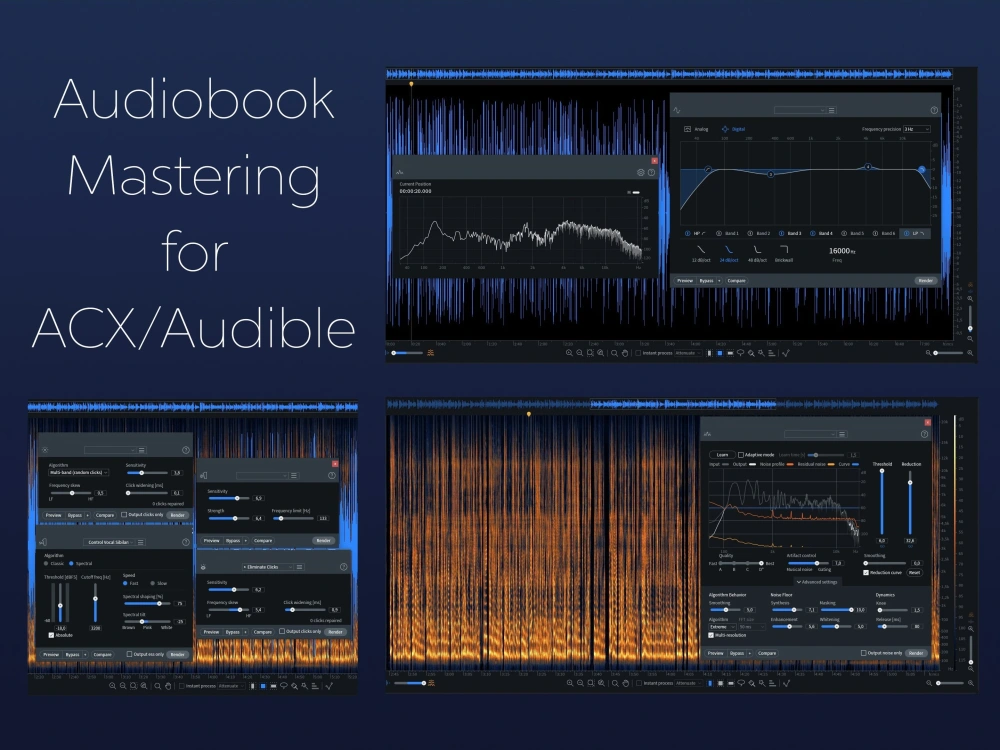Select the 48 dB/oct filter slope icon
Image resolution: width=1000 pixels, height=750 pixels.
[757, 249]
